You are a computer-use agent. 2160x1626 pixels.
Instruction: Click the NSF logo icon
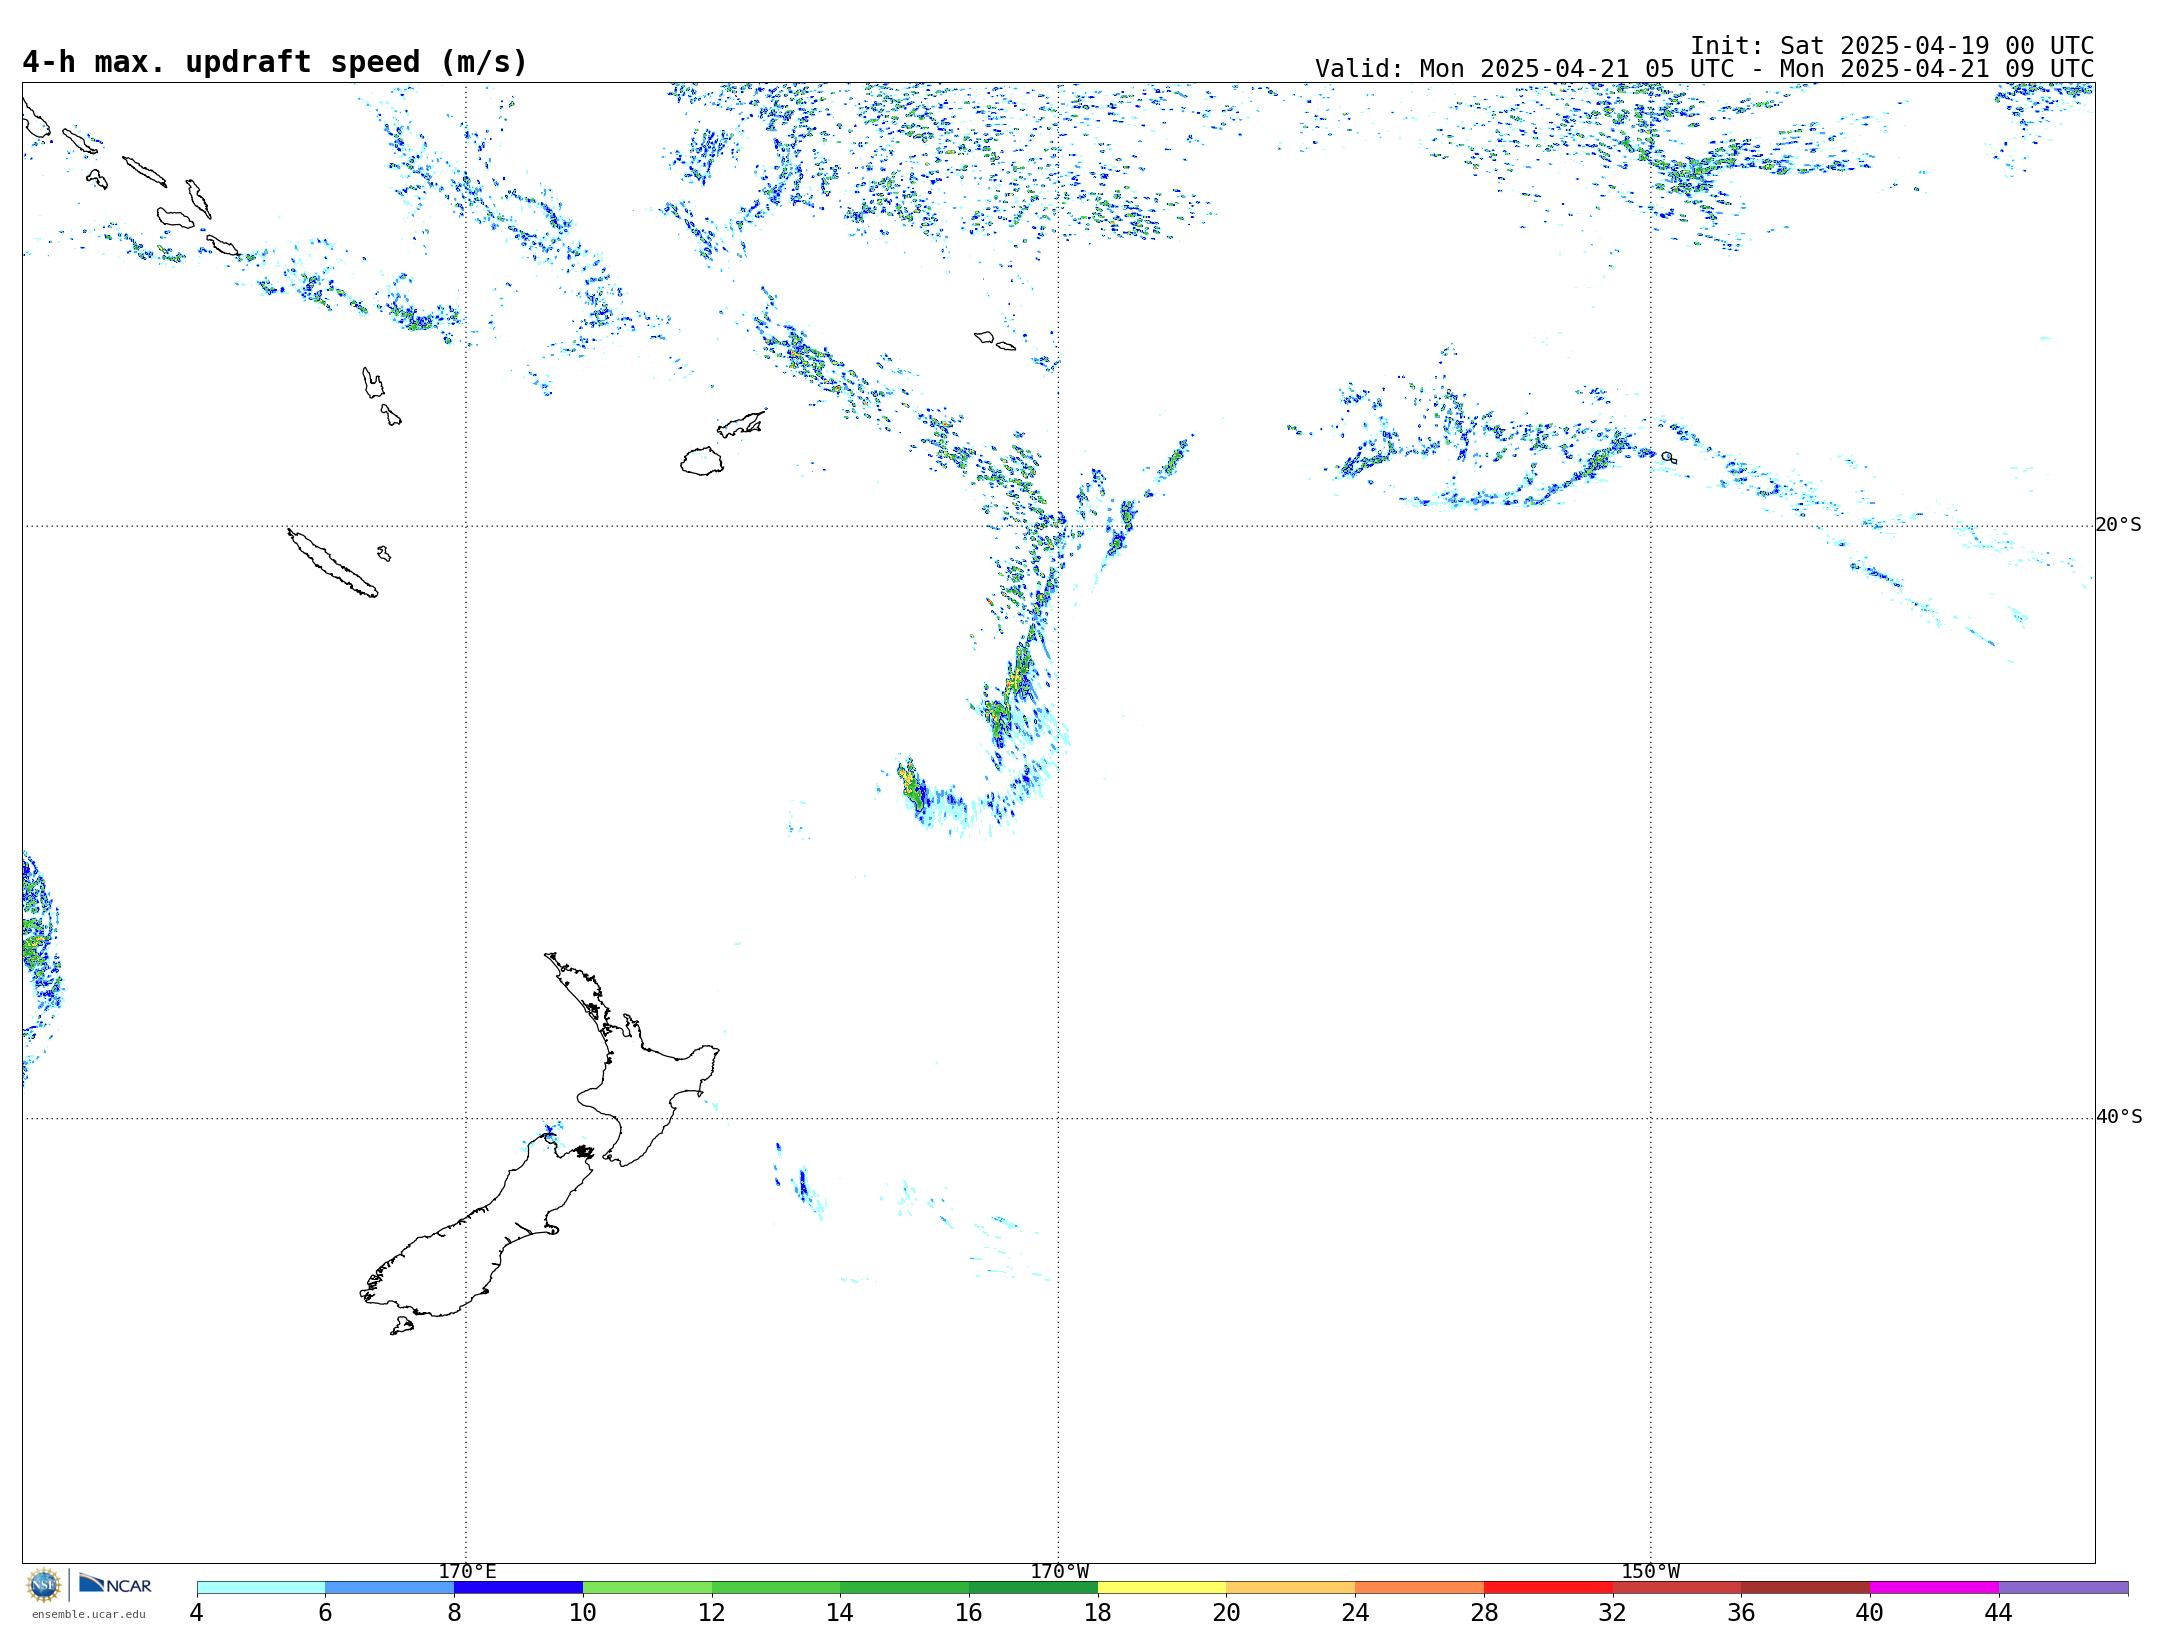coord(44,1585)
